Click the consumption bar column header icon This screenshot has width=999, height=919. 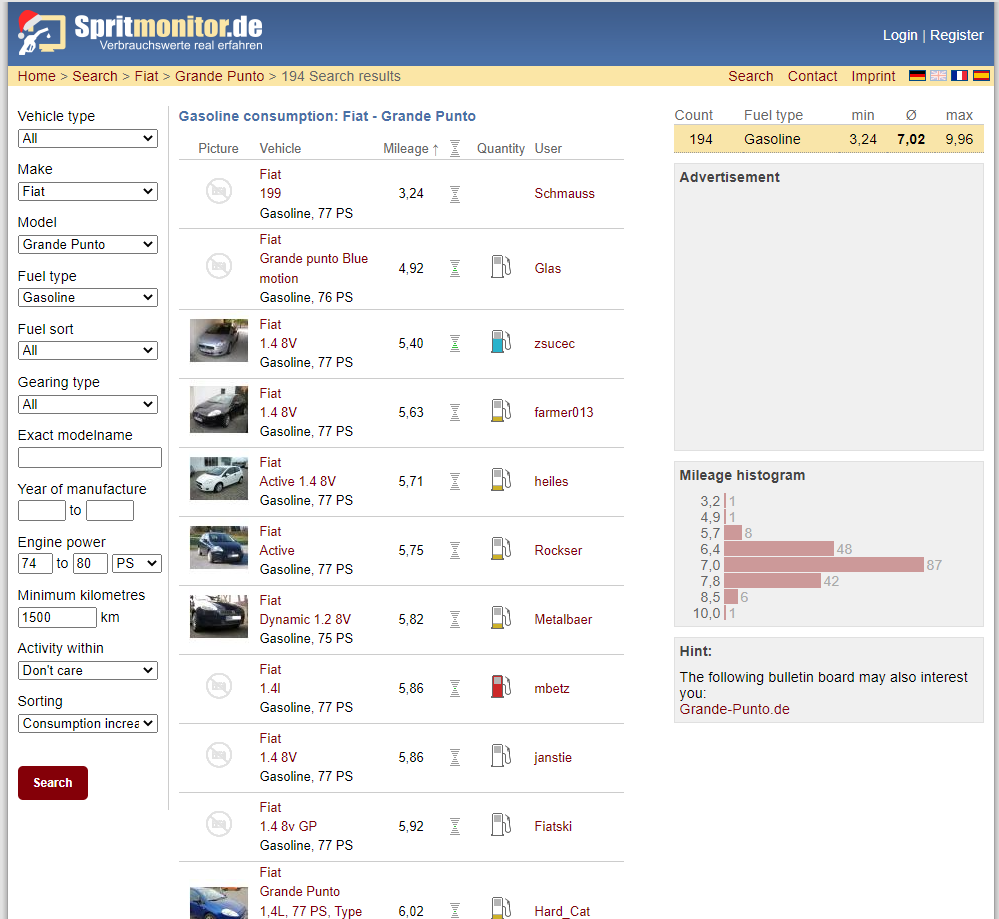click(455, 148)
